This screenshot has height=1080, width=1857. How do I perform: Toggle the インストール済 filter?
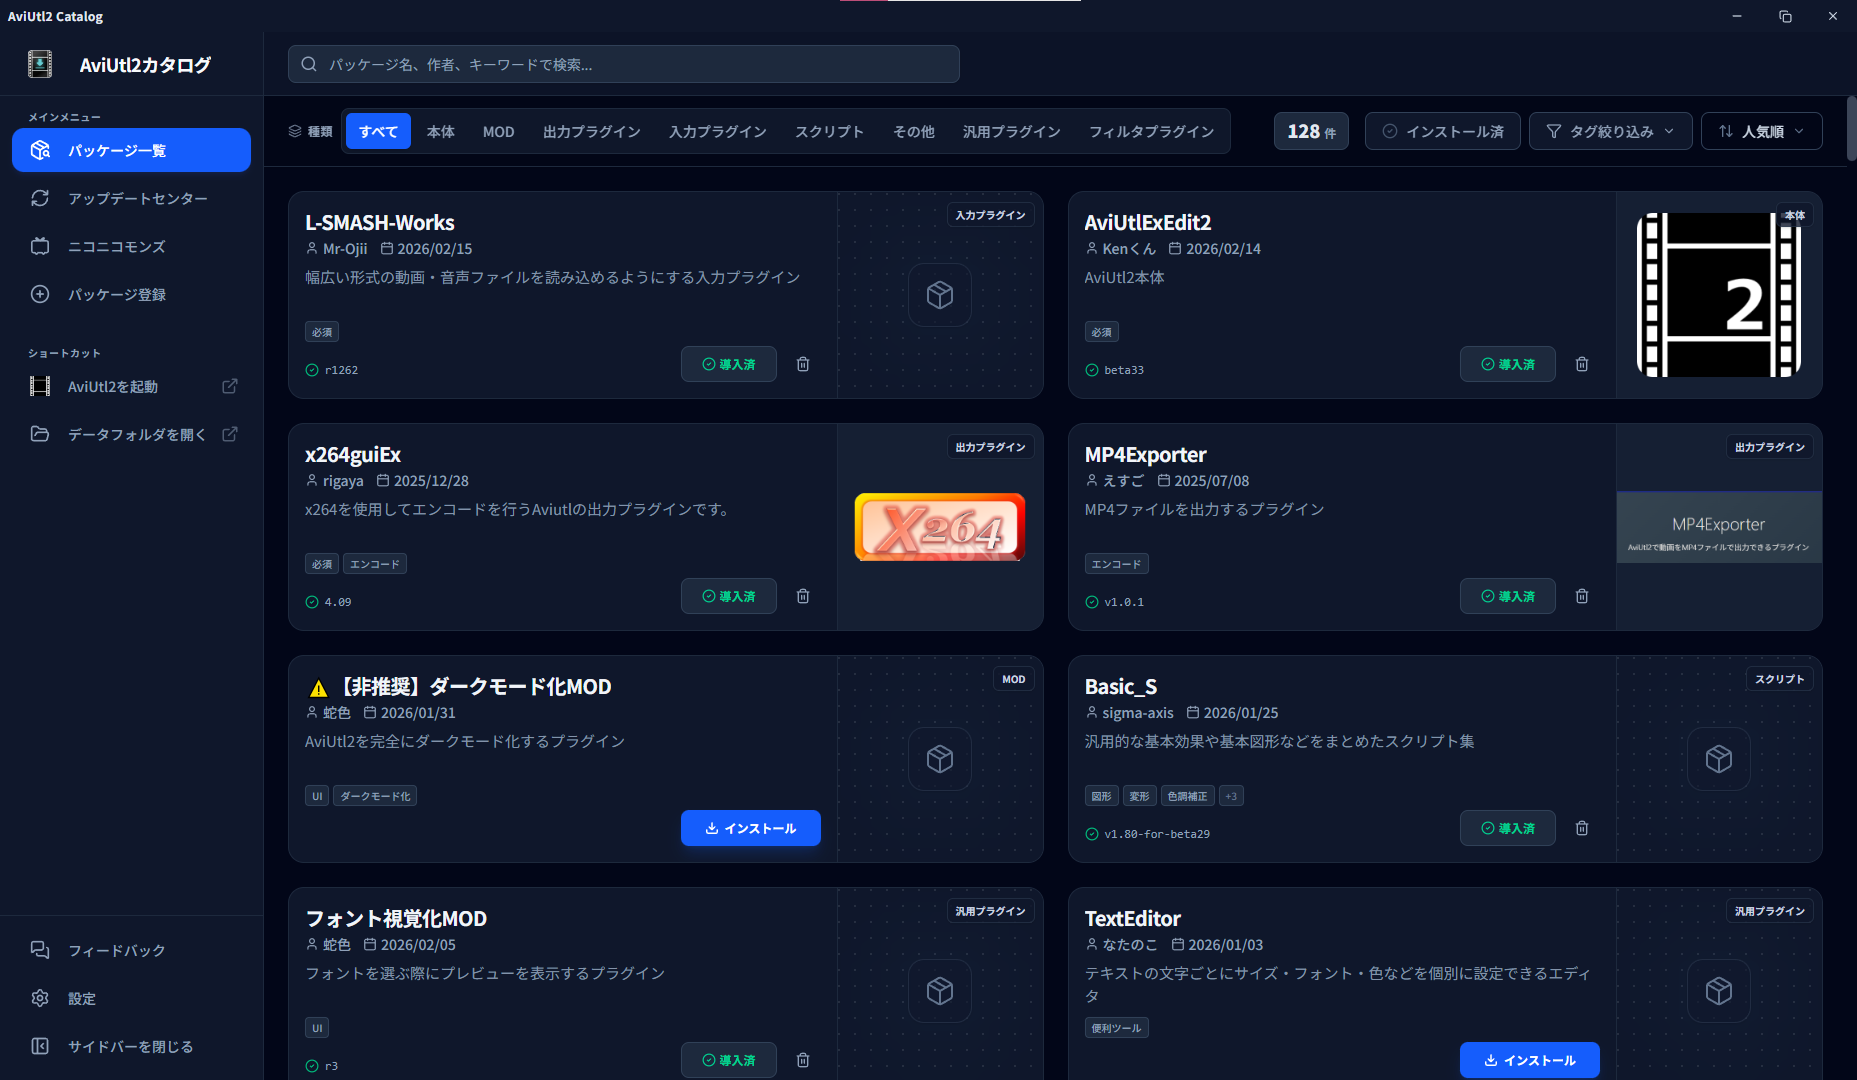click(1442, 132)
